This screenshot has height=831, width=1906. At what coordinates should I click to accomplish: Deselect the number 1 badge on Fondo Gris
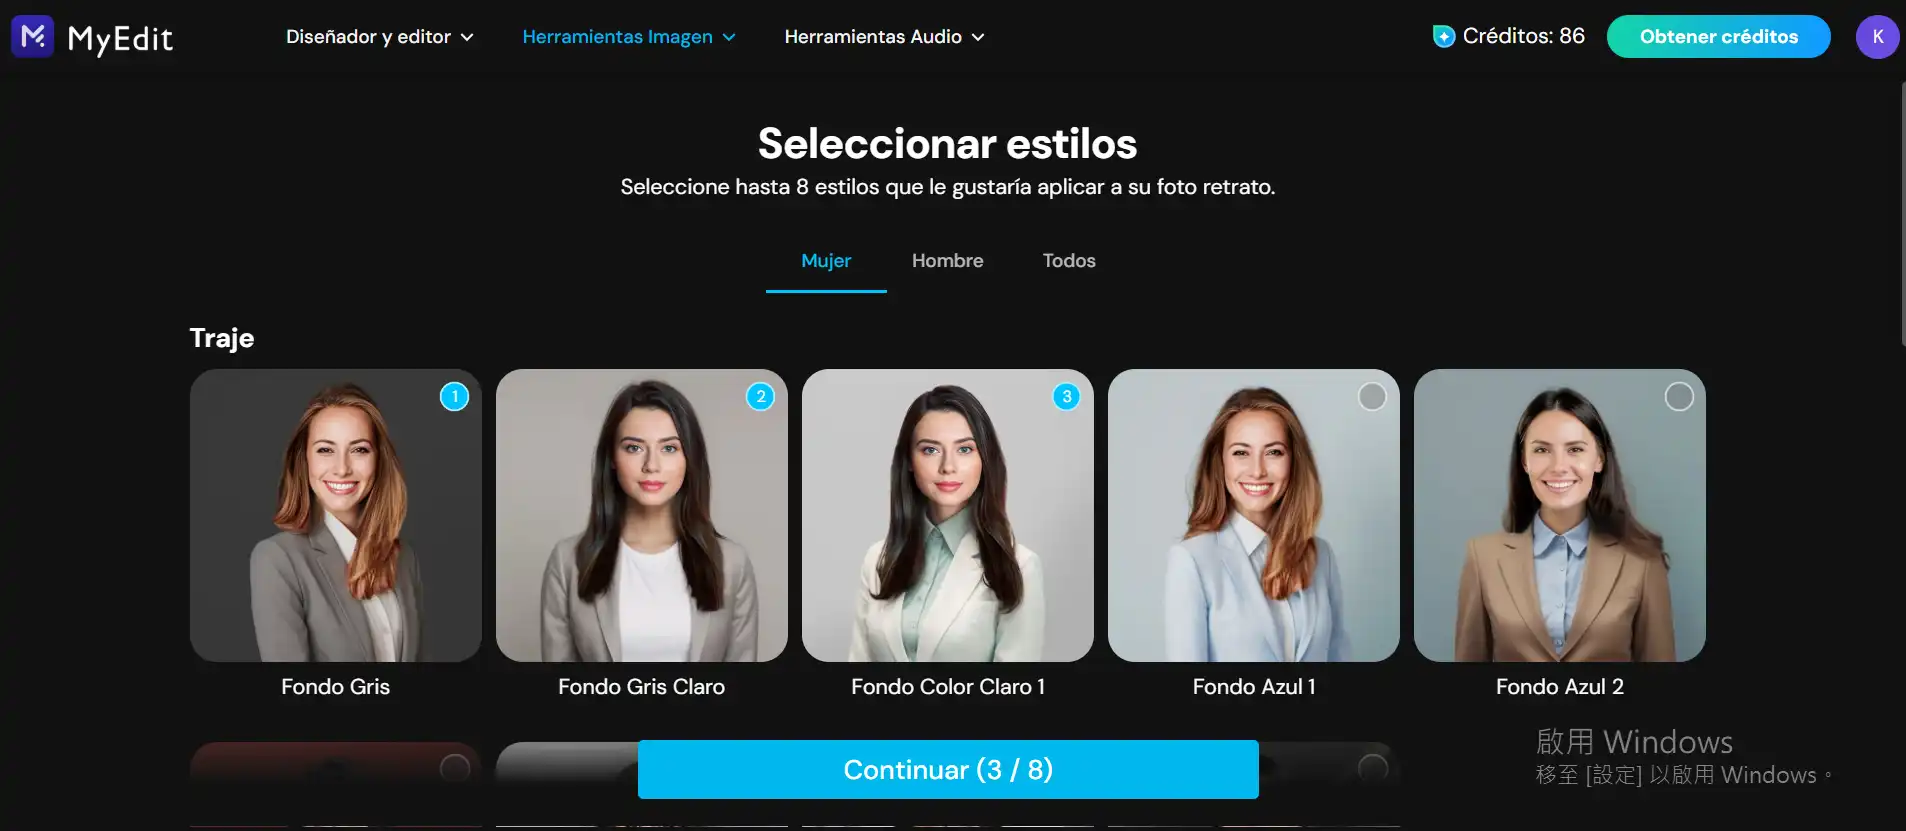coord(454,397)
